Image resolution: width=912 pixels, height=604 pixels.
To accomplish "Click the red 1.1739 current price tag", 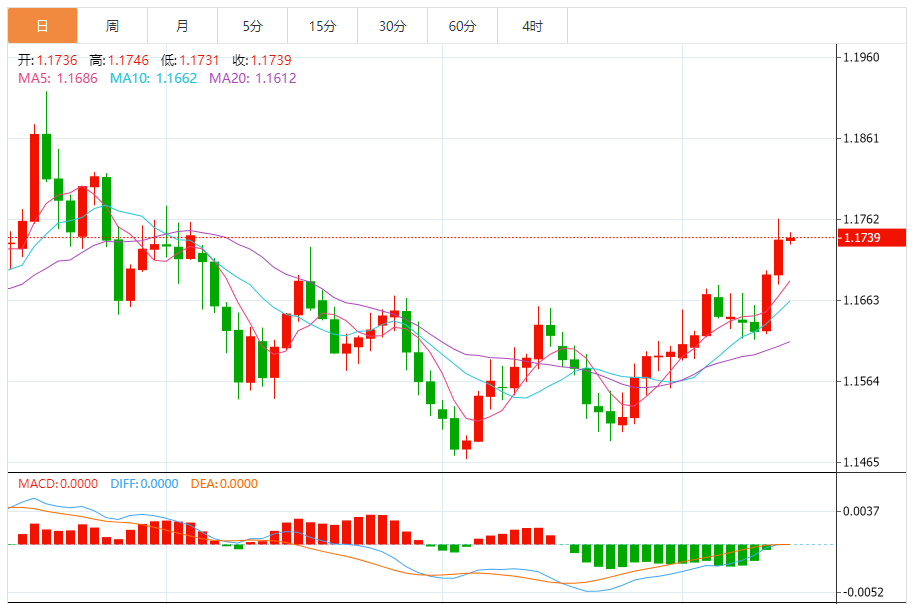I will pyautogui.click(x=872, y=237).
